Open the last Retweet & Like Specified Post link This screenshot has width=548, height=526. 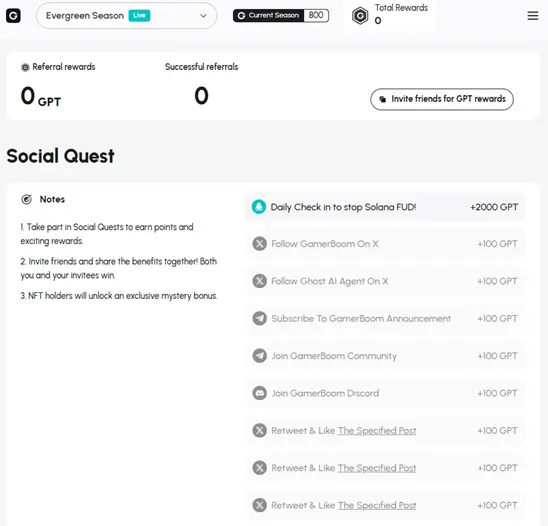[377, 505]
